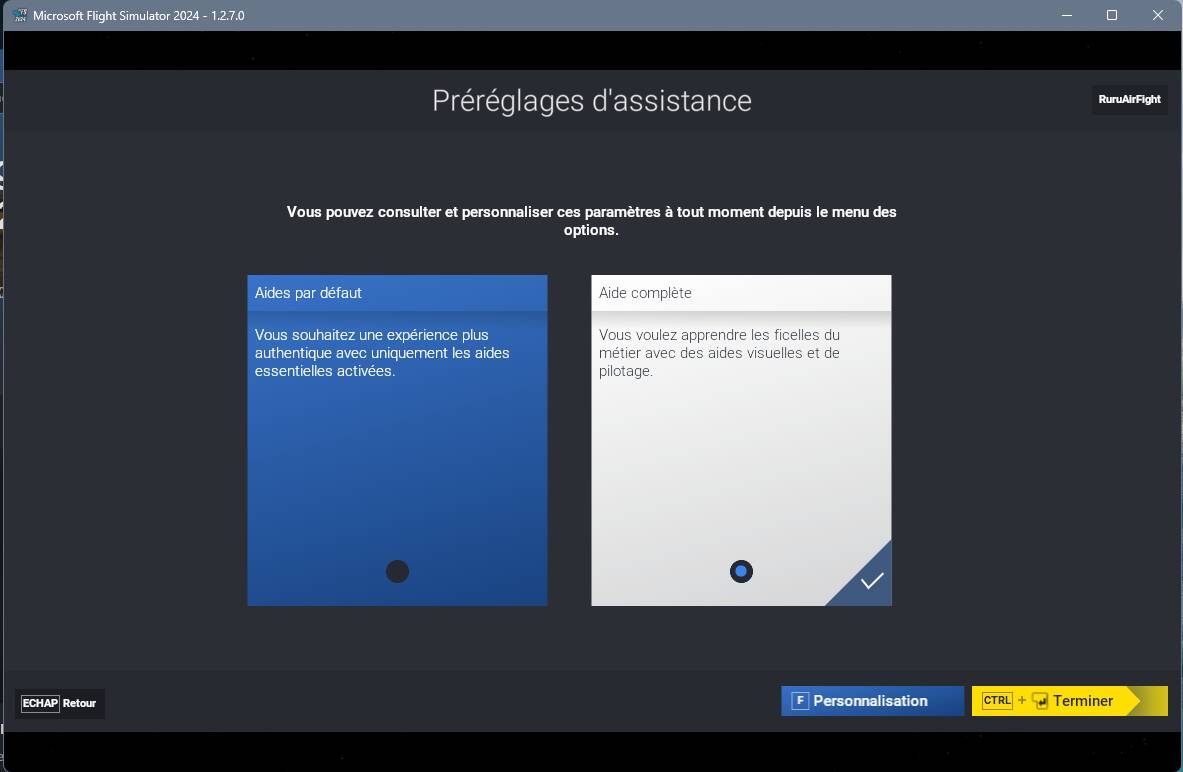
Task: Click the CTRL key icon on yellow button
Action: point(997,701)
